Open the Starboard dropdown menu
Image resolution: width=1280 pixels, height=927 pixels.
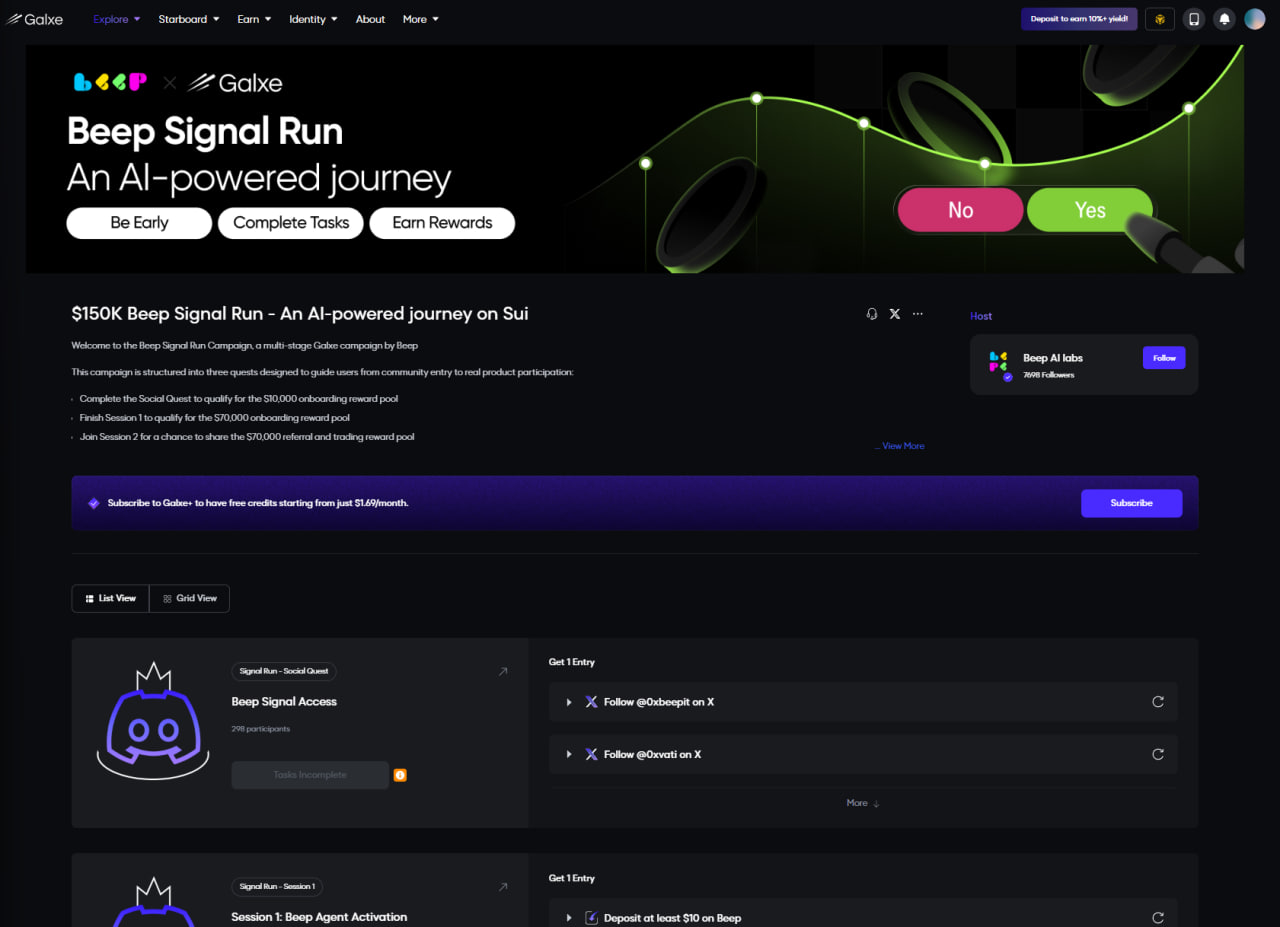(188, 19)
